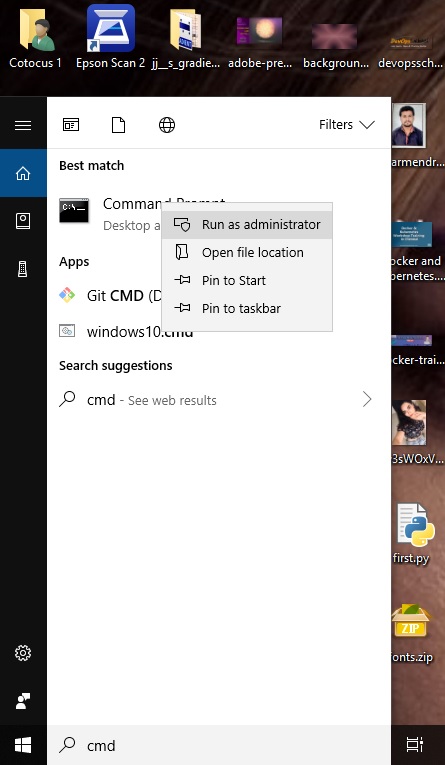445x765 pixels.
Task: Open the Filters dropdown
Action: coord(347,125)
